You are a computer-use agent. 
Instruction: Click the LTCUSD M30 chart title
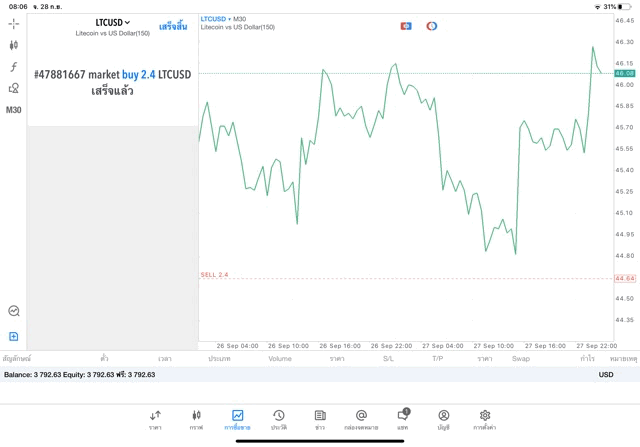223,19
